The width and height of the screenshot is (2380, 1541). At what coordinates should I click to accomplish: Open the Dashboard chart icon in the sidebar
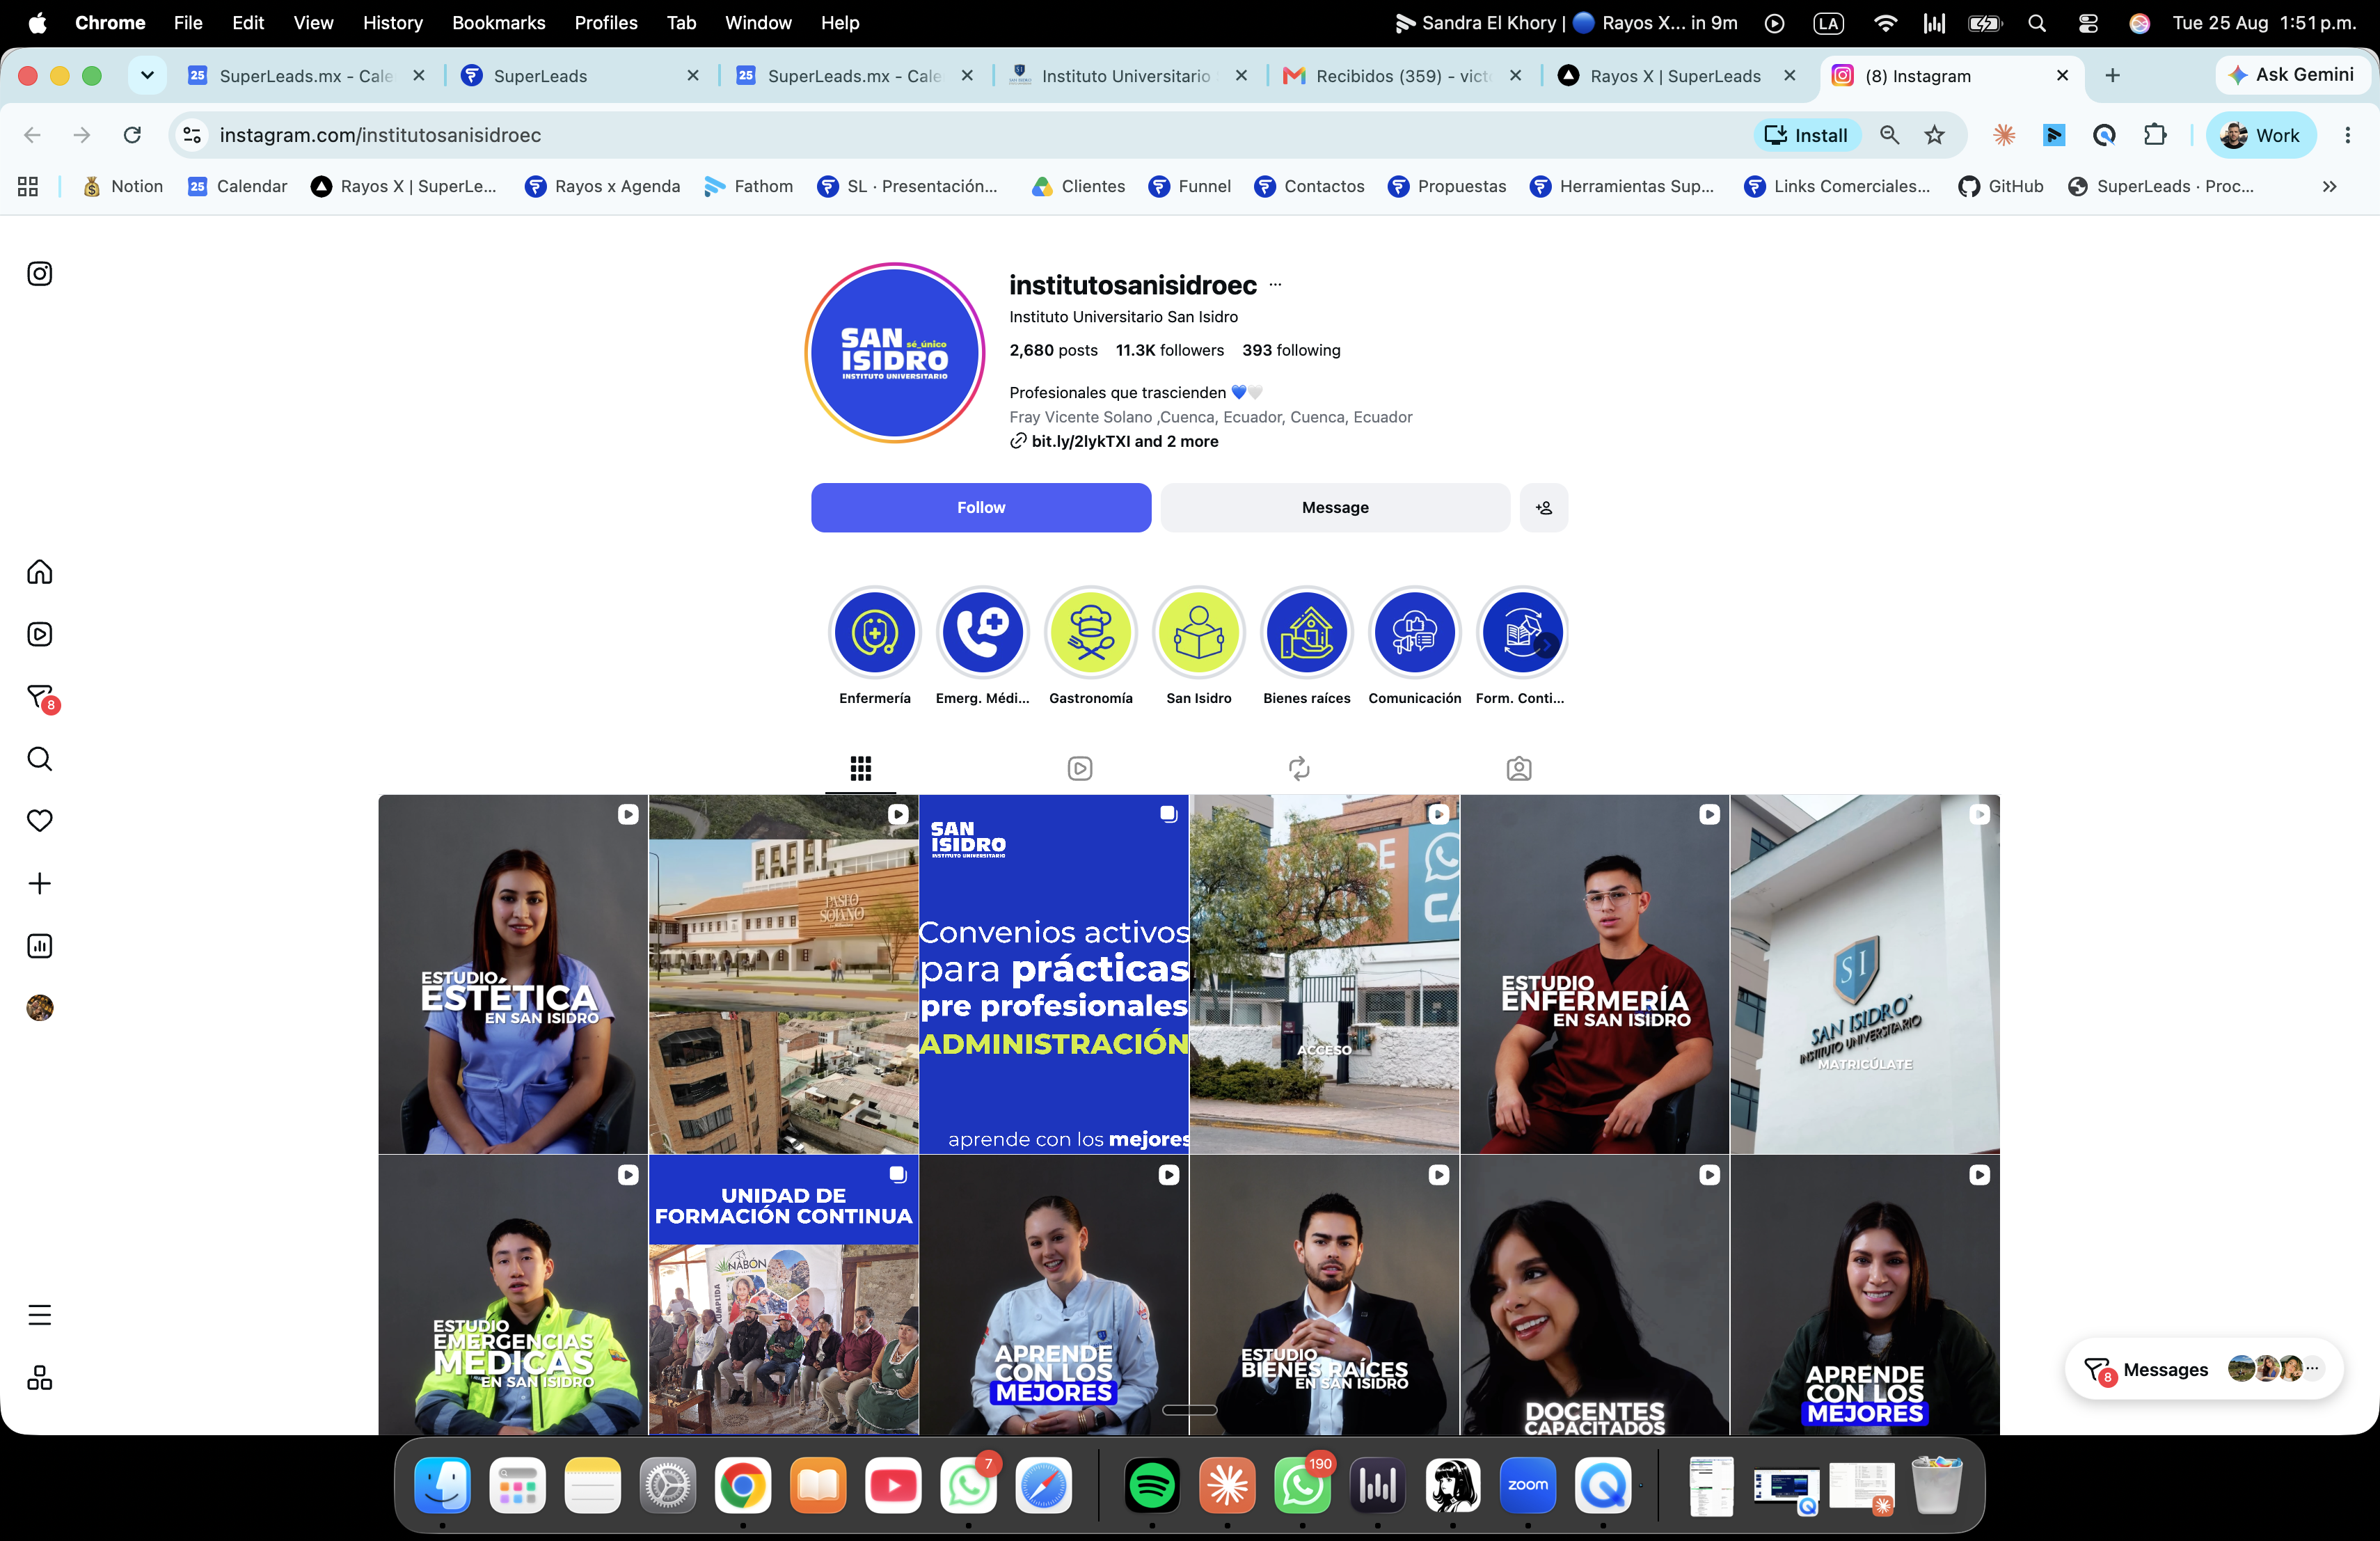pyautogui.click(x=40, y=946)
